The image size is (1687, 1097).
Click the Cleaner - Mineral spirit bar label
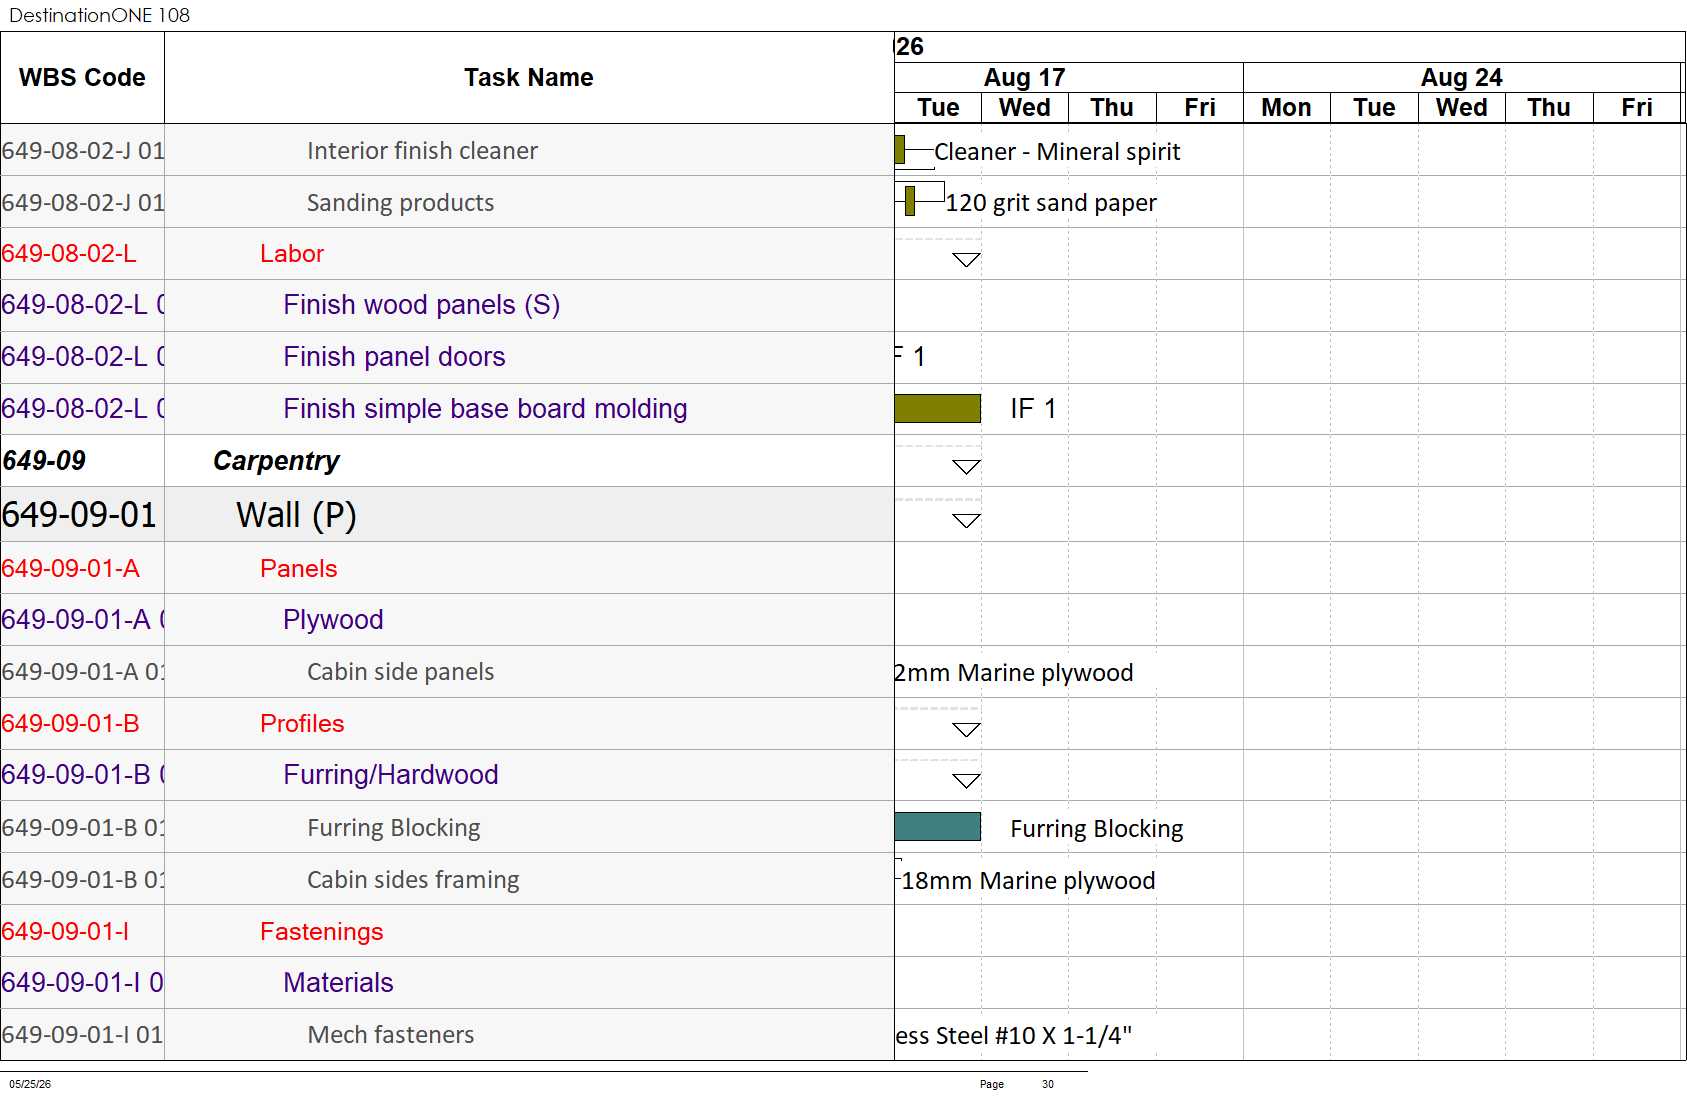pos(1057,151)
